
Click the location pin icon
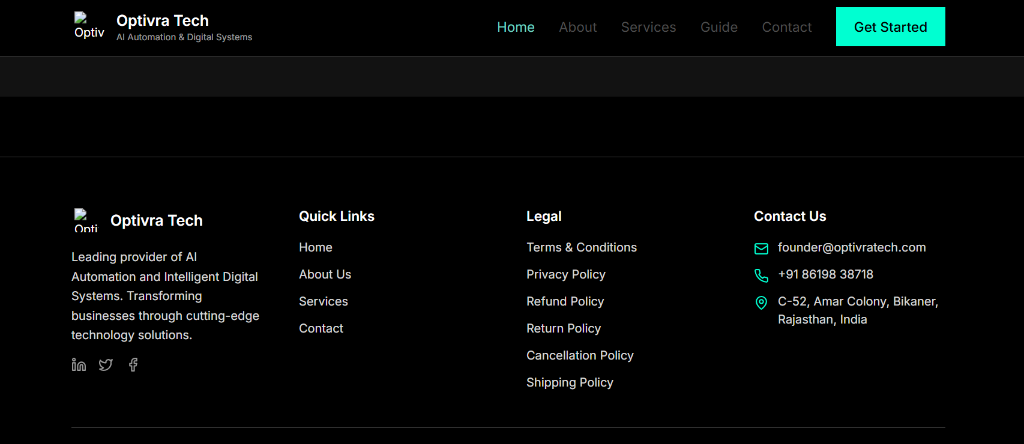coord(761,302)
